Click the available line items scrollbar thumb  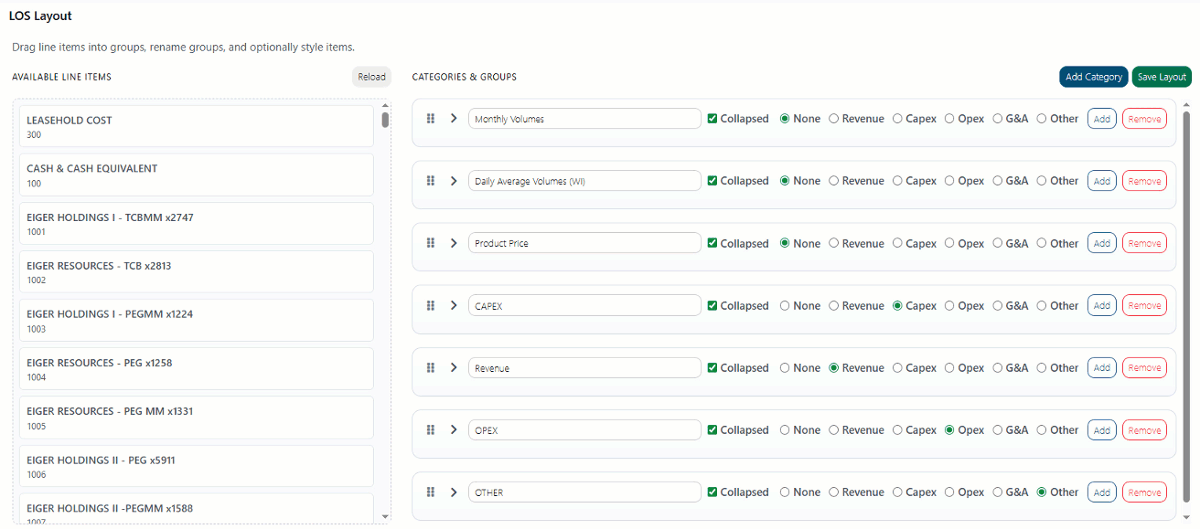(385, 120)
